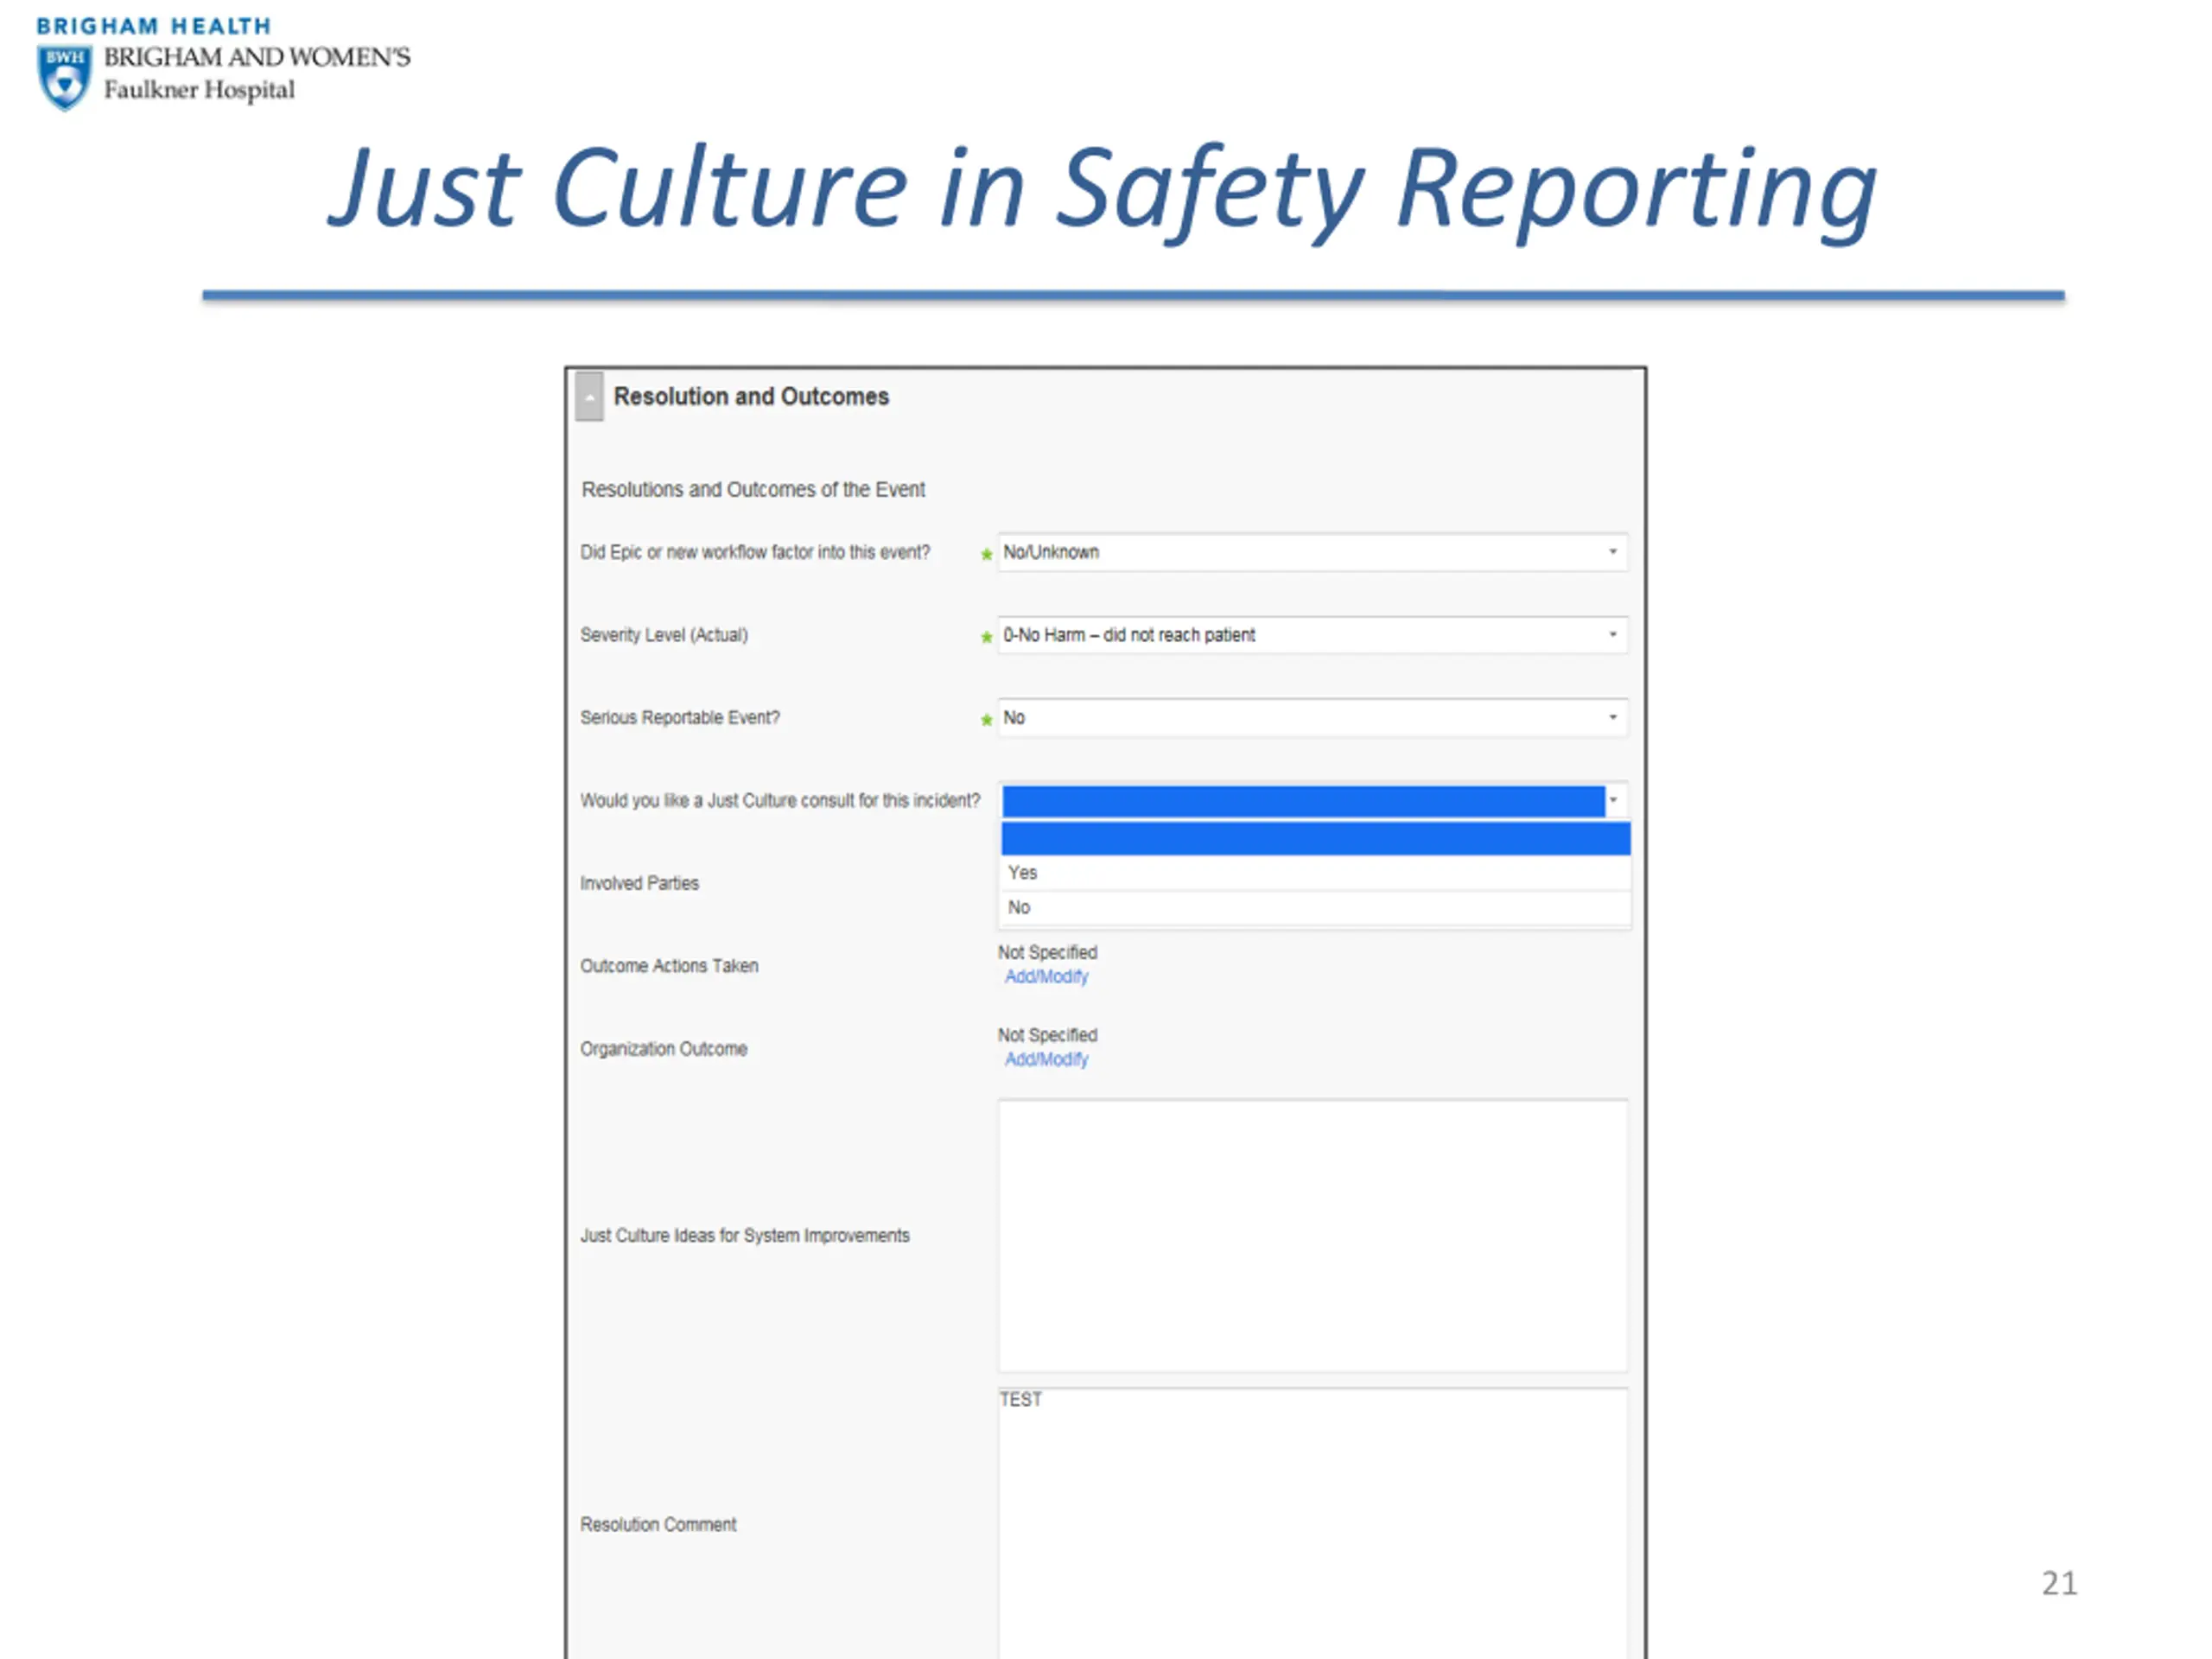Click the Did Epic or new workflow label

point(755,552)
